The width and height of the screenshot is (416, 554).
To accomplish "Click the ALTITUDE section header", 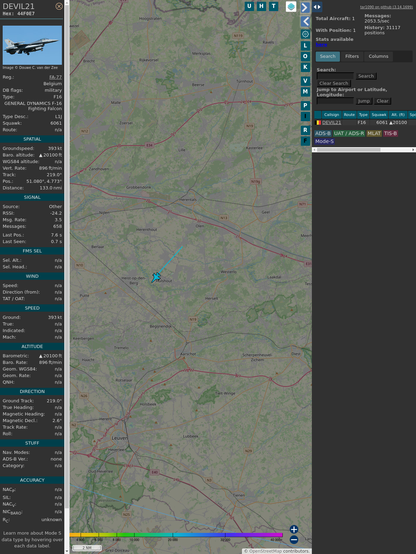I will click(32, 347).
